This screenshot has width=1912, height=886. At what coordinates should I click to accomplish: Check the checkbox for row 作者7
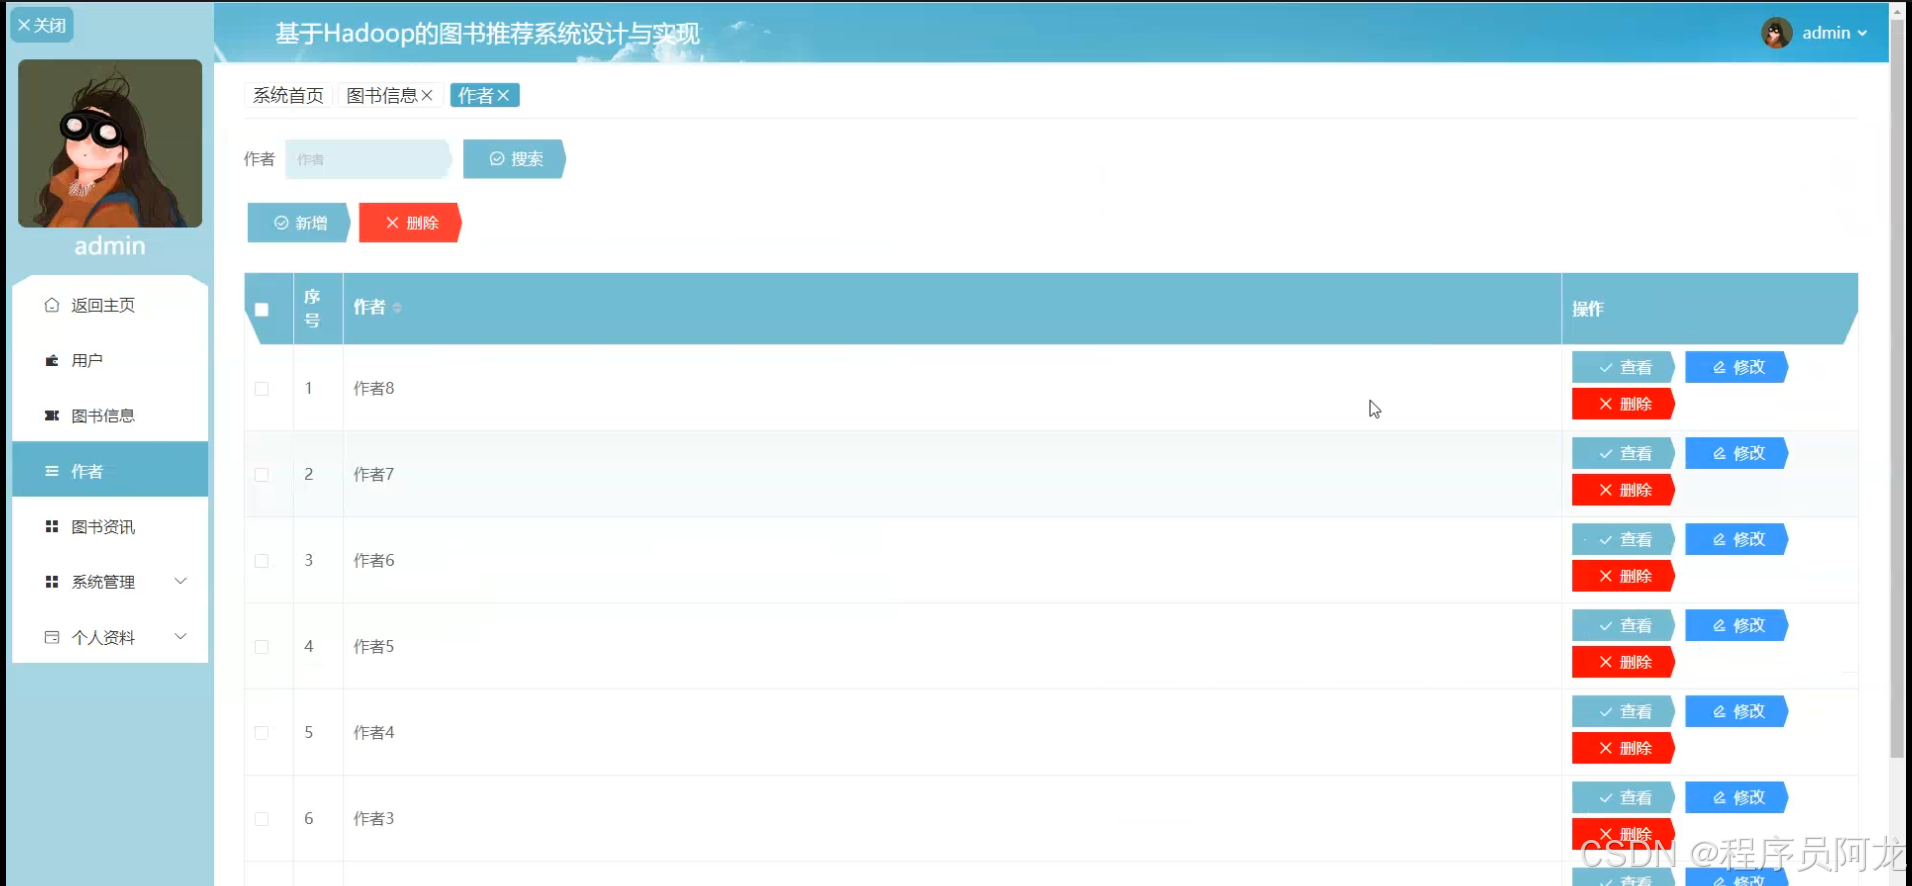pyautogui.click(x=262, y=474)
